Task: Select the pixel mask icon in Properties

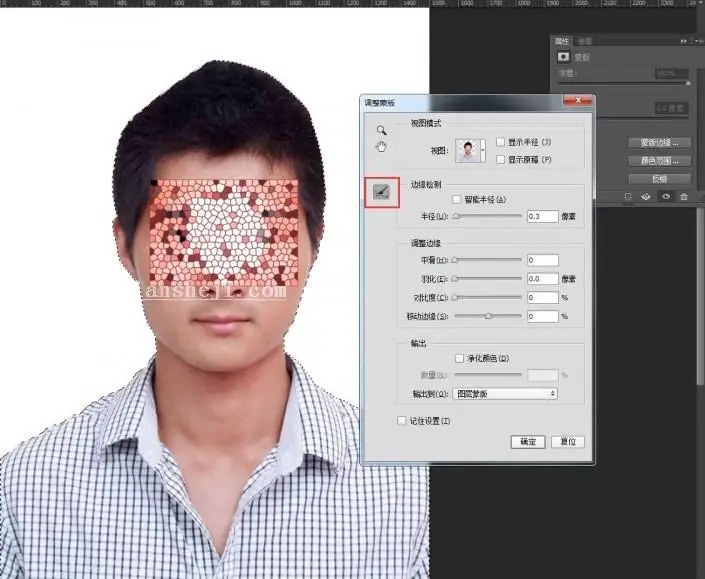Action: tap(563, 57)
